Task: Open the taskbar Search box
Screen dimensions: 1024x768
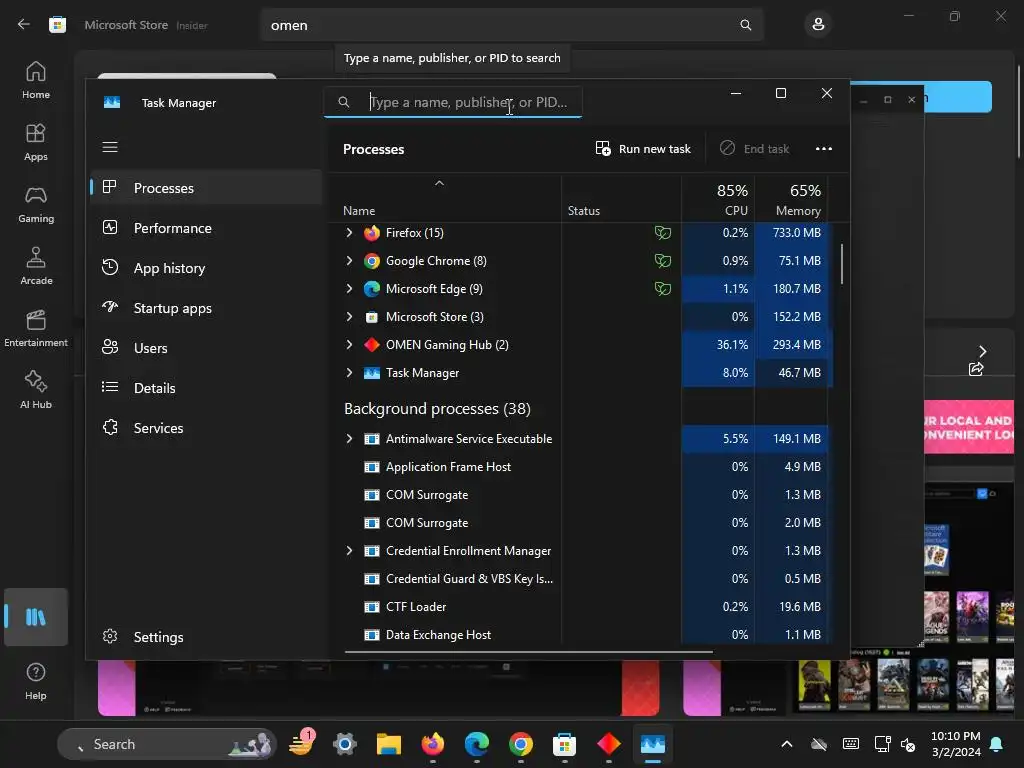Action: pos(167,744)
